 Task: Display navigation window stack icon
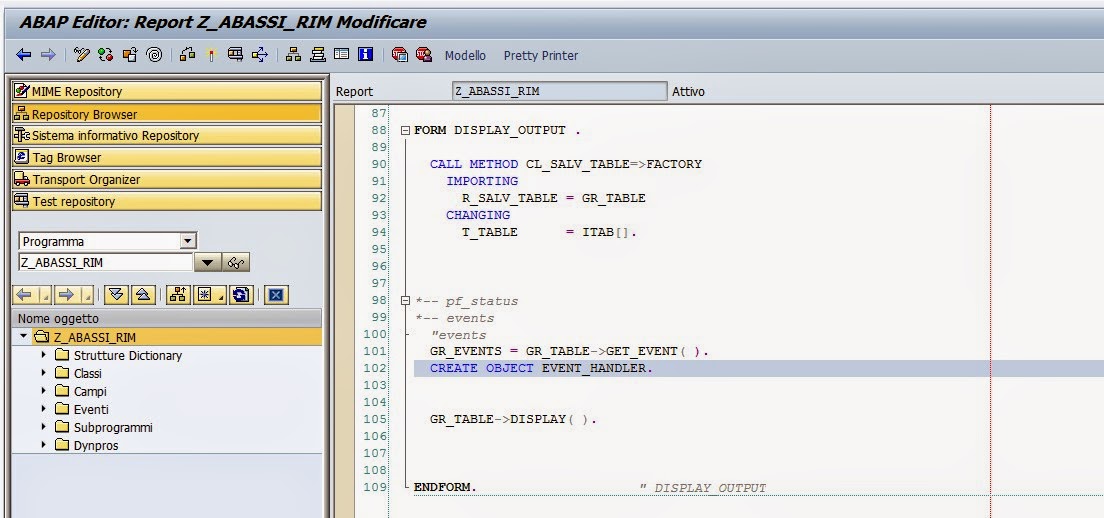pyautogui.click(x=318, y=55)
